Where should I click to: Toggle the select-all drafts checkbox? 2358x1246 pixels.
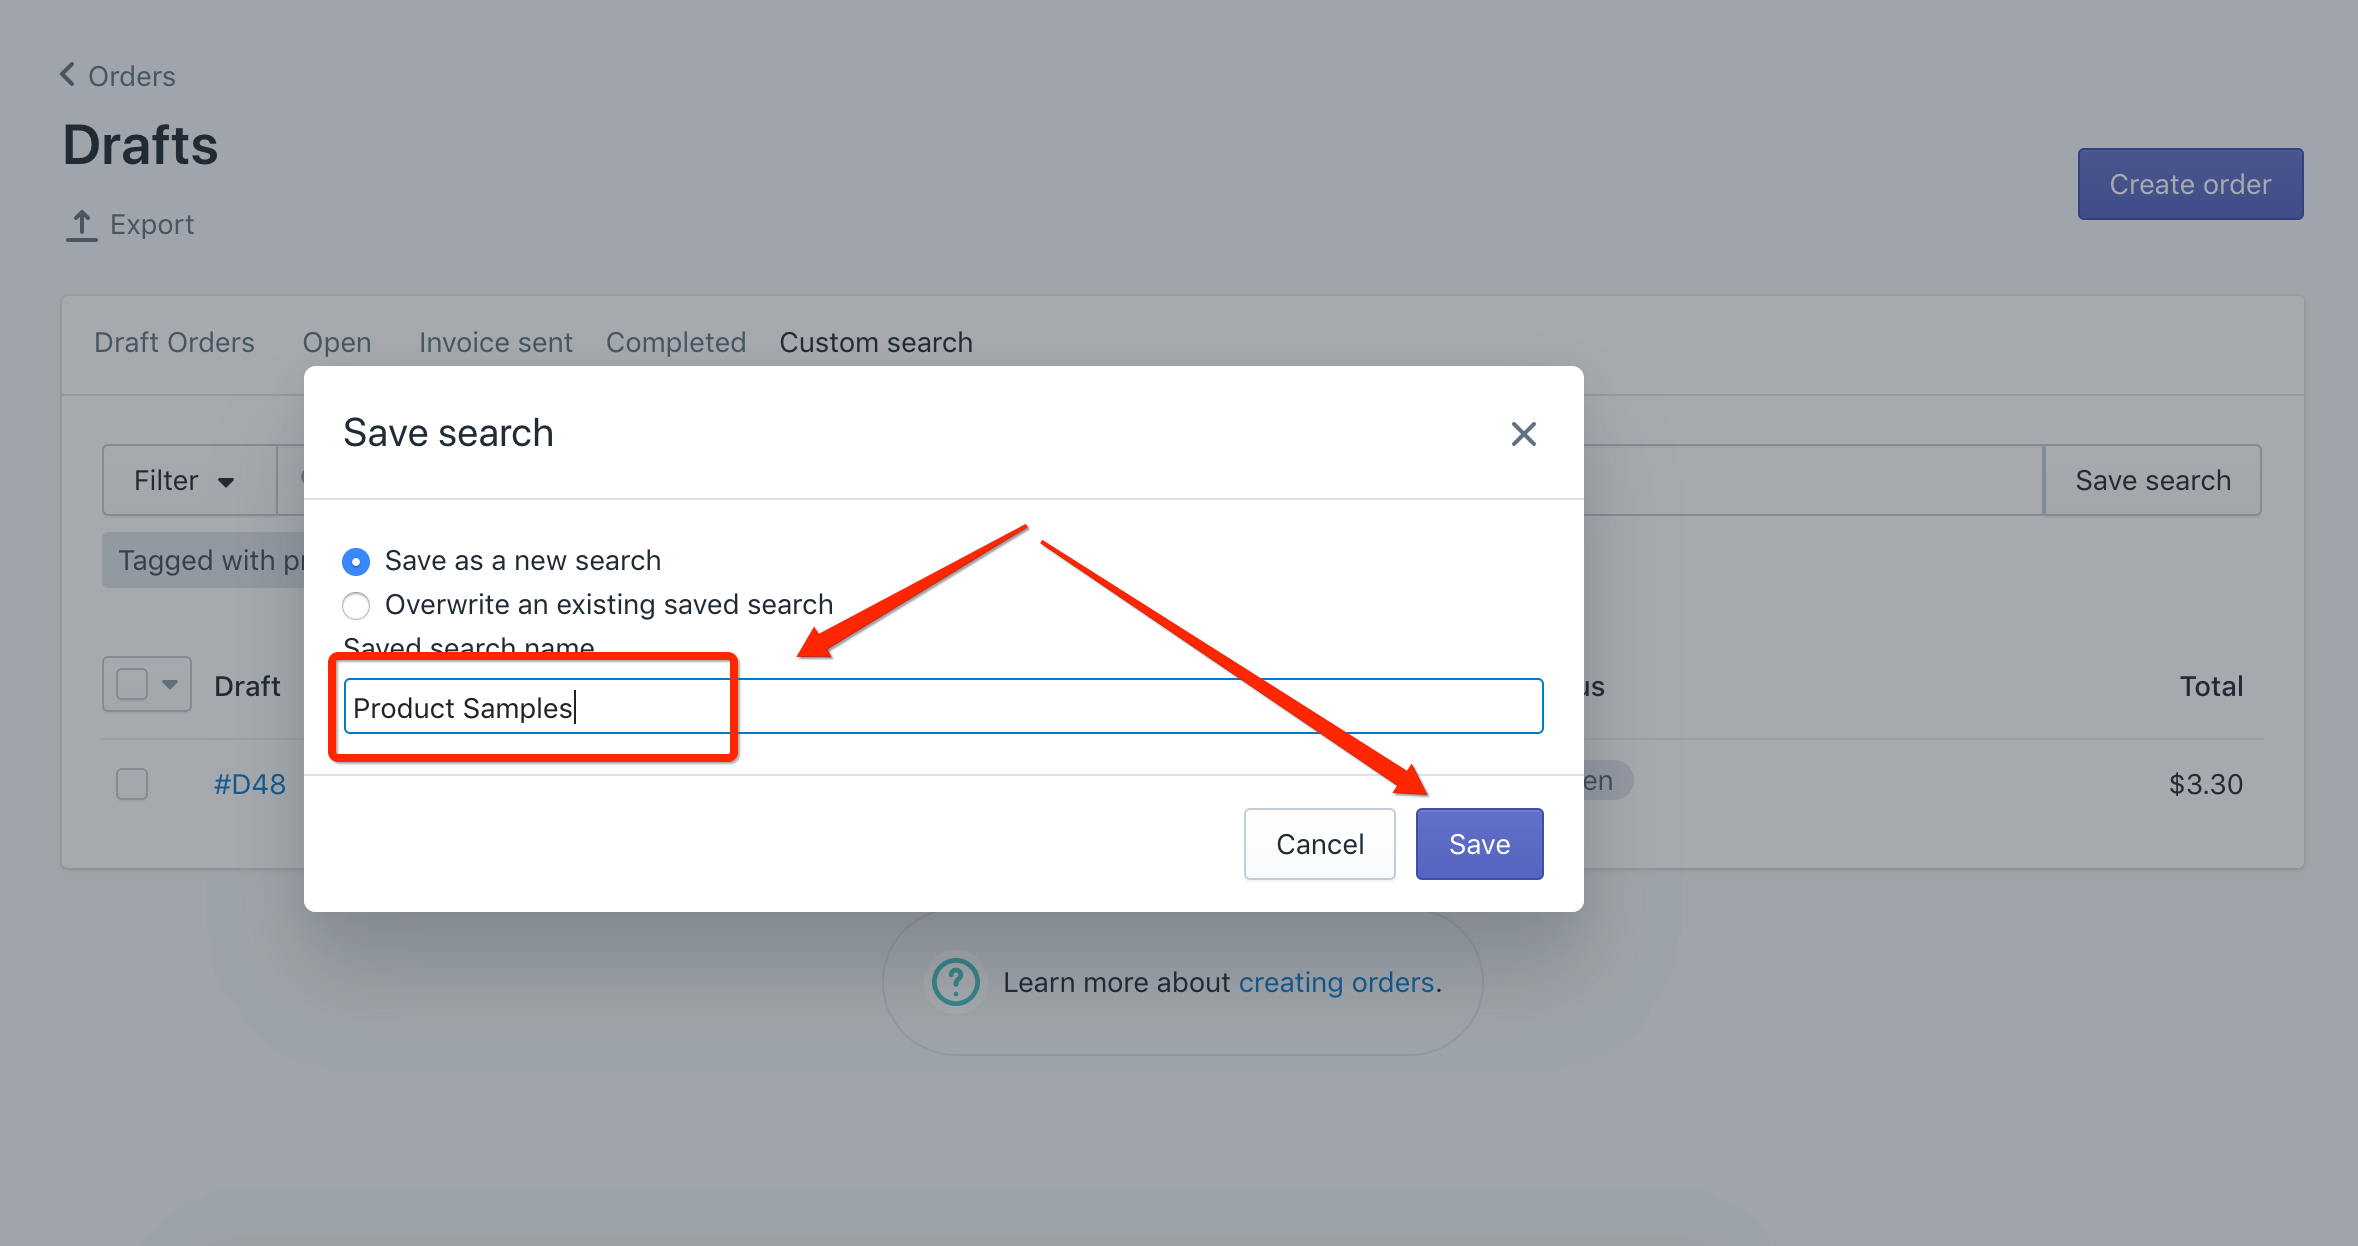[132, 685]
